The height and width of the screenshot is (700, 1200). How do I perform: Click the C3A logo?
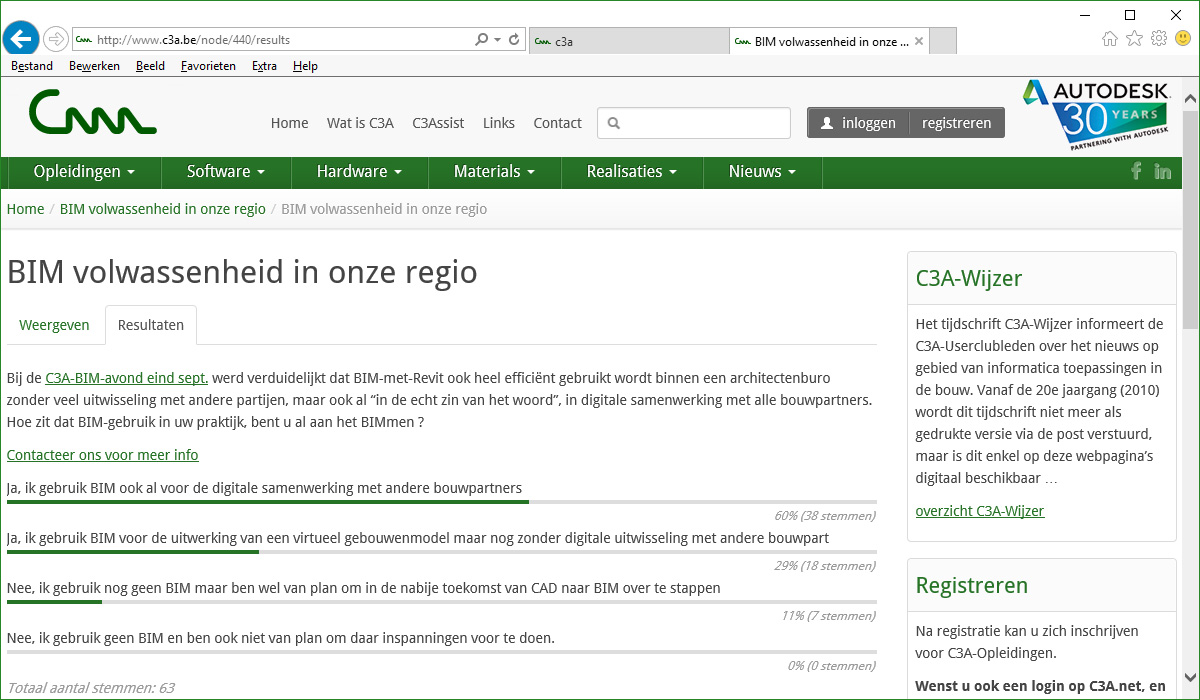[92, 111]
